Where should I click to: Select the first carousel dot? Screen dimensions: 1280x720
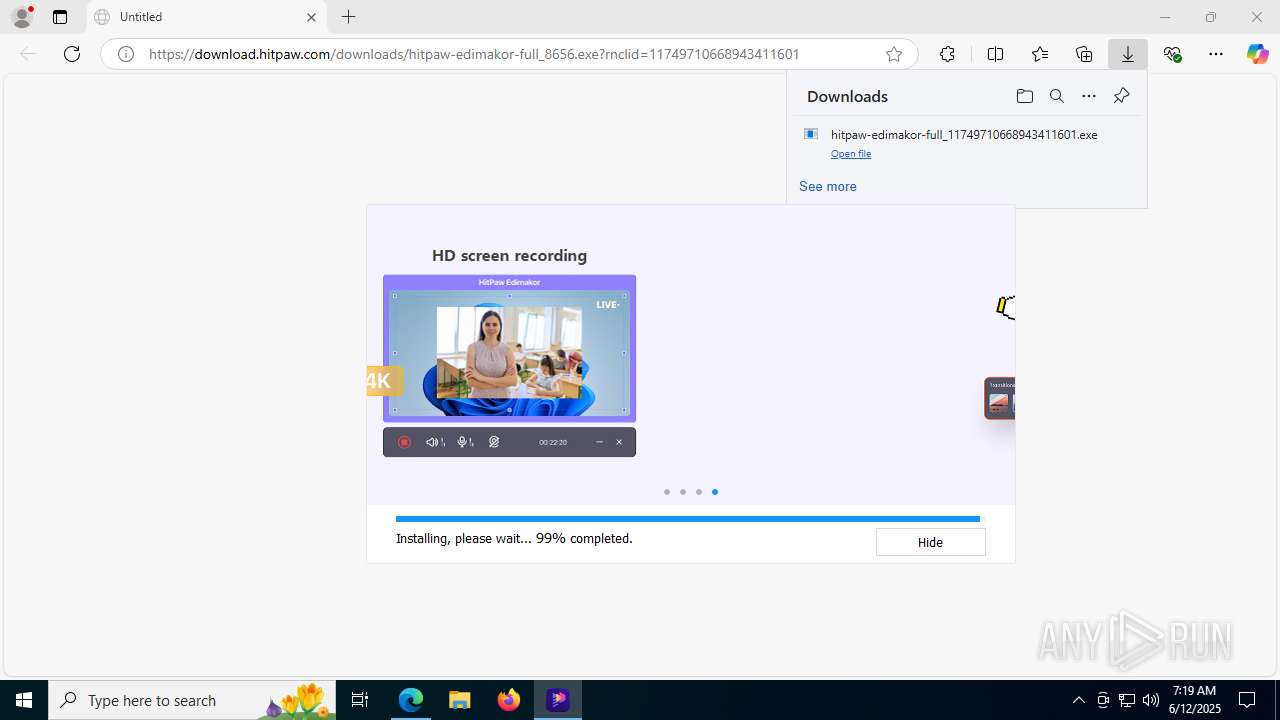click(x=667, y=492)
